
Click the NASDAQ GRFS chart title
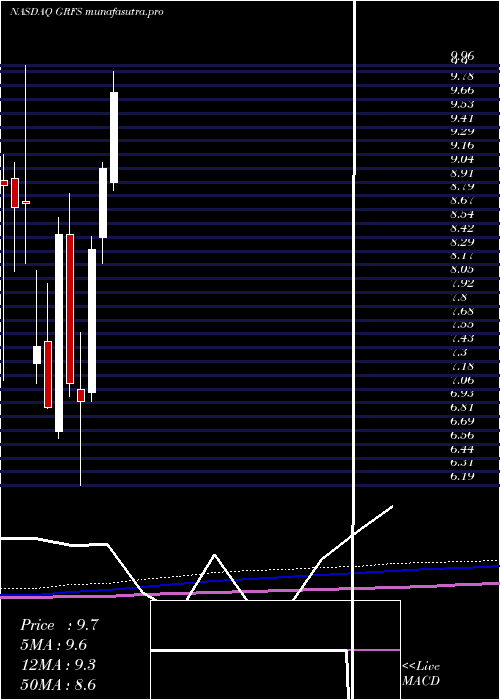tap(86, 12)
